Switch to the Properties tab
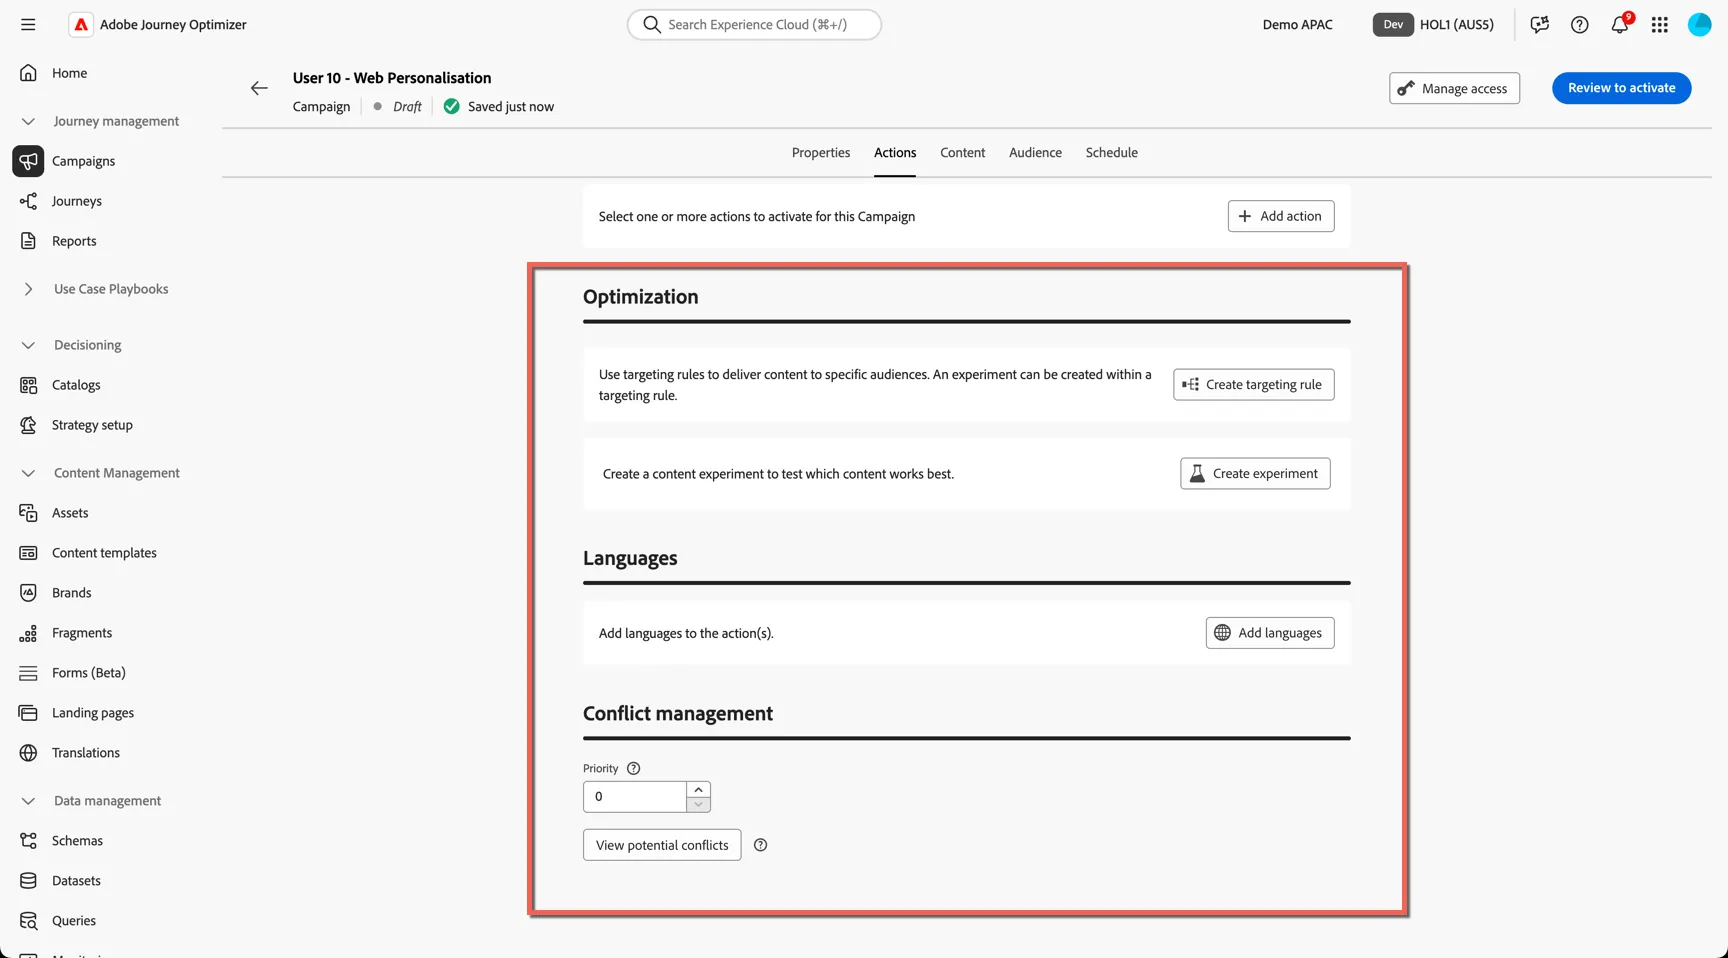The image size is (1728, 958). point(821,153)
